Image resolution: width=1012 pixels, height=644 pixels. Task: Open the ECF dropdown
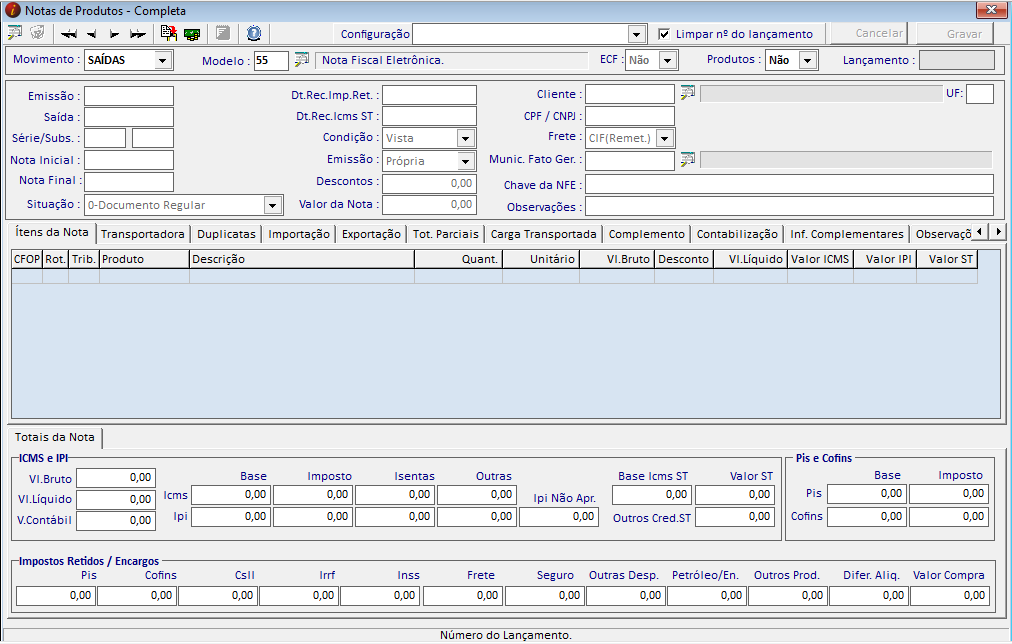point(668,60)
